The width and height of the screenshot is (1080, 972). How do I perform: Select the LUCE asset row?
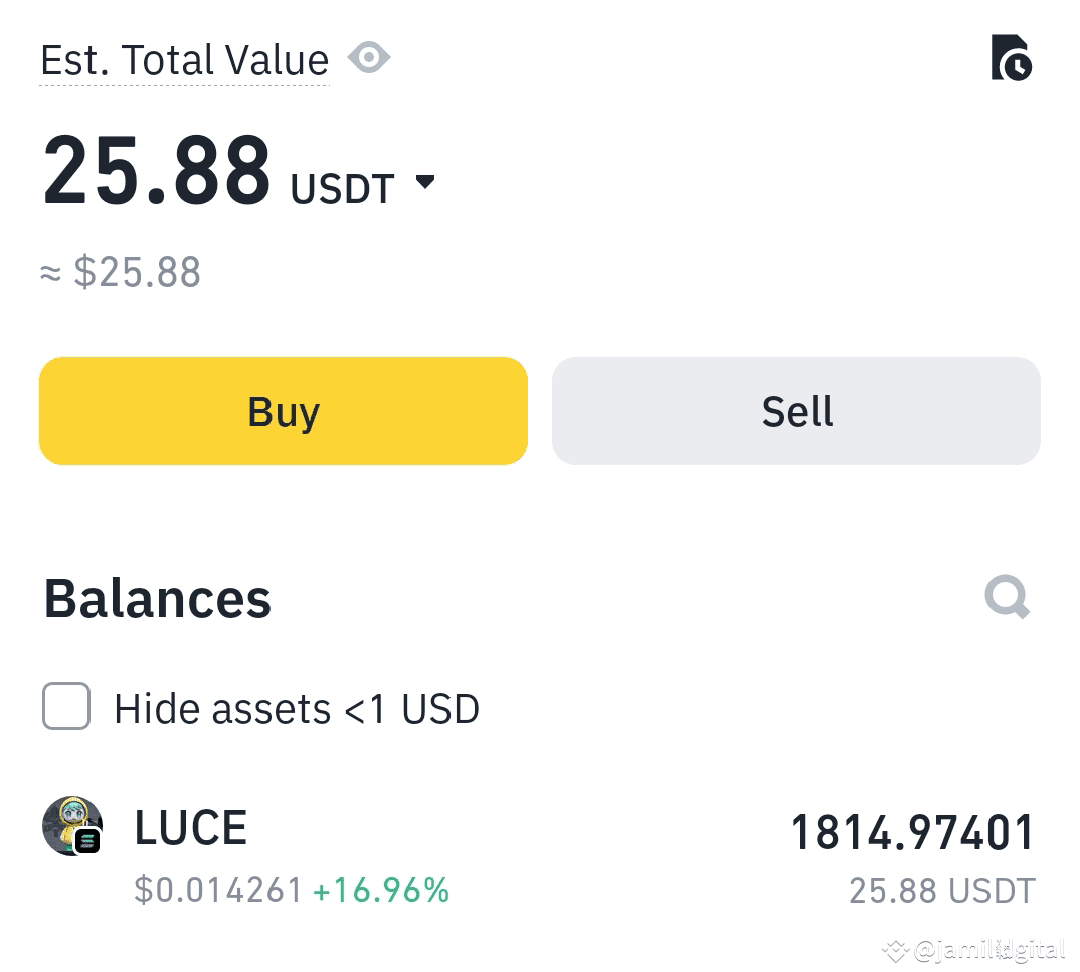coord(540,850)
